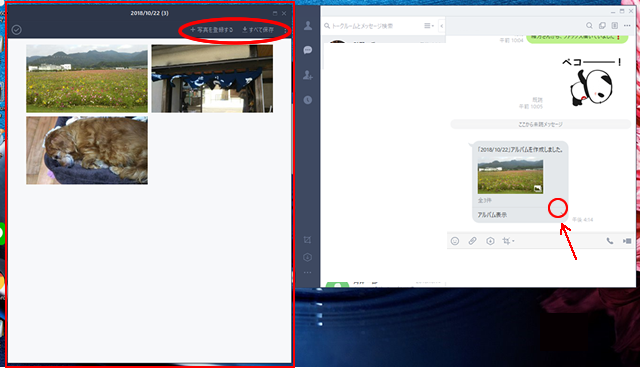Open the emoji sticker picker icon
640x368 pixels.
click(455, 241)
